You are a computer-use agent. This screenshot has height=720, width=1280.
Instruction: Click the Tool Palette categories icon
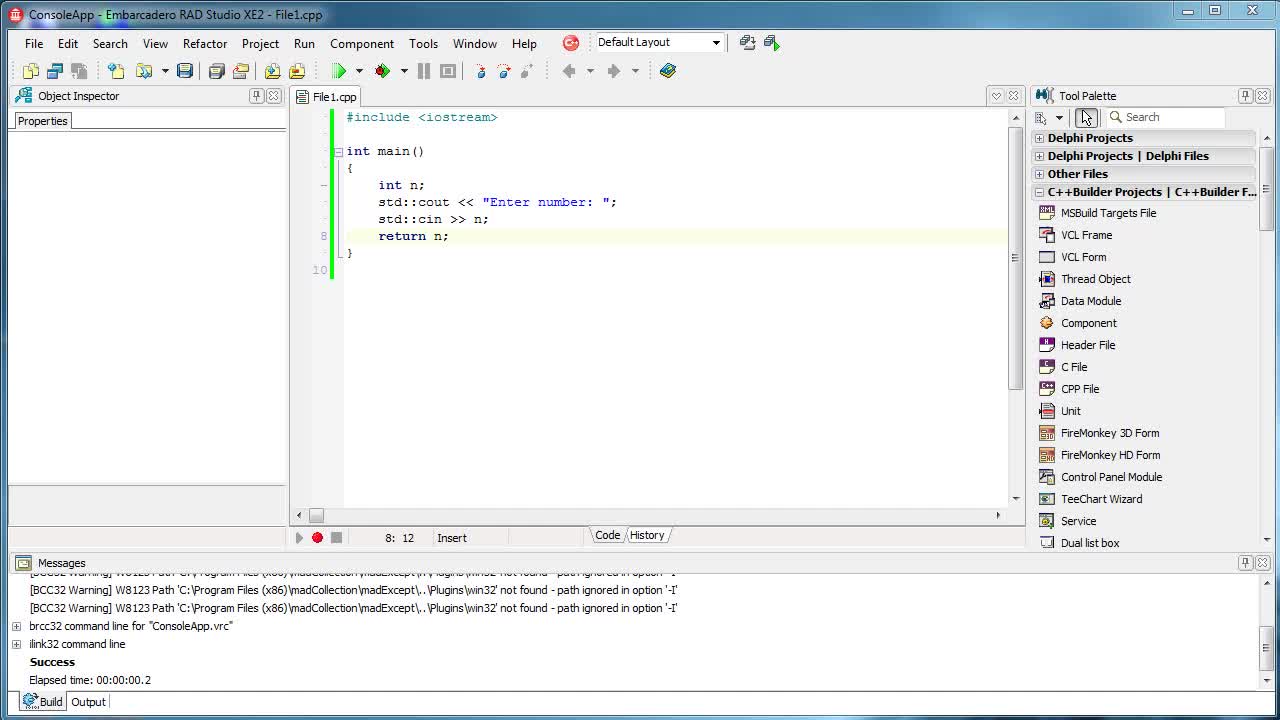tap(1042, 118)
